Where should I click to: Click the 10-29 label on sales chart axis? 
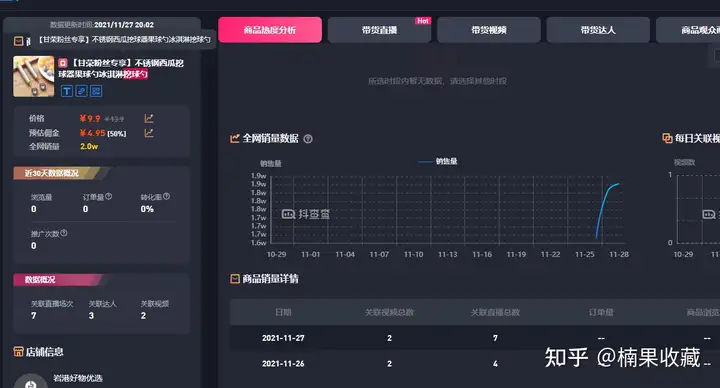click(x=276, y=254)
